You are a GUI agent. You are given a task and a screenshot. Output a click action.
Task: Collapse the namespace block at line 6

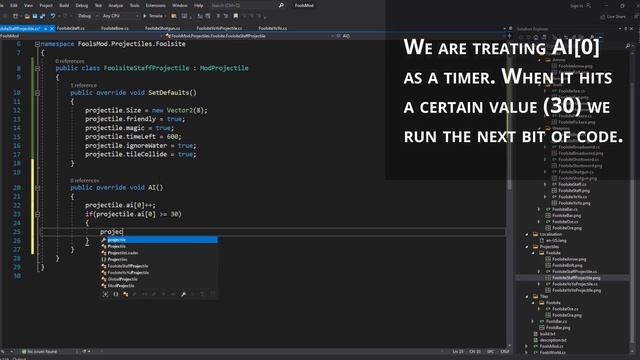click(x=37, y=44)
